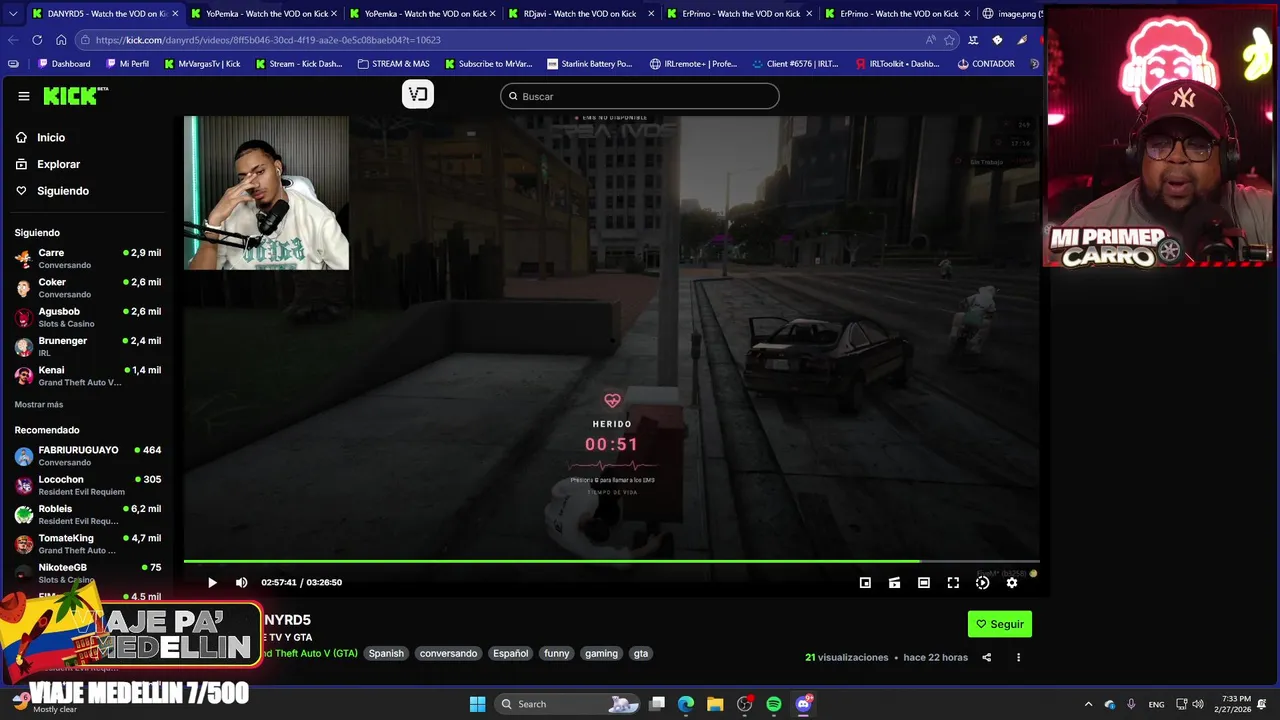Open Carre's channel in followed list
Viewport: 1280px width, 720px height.
88,258
